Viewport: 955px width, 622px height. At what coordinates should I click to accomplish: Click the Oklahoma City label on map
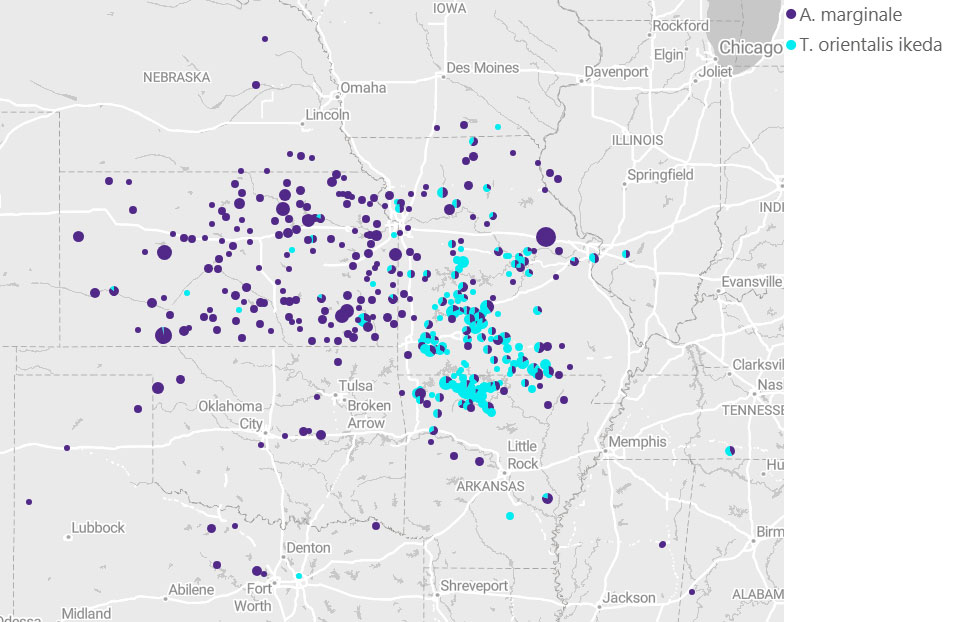click(x=229, y=415)
